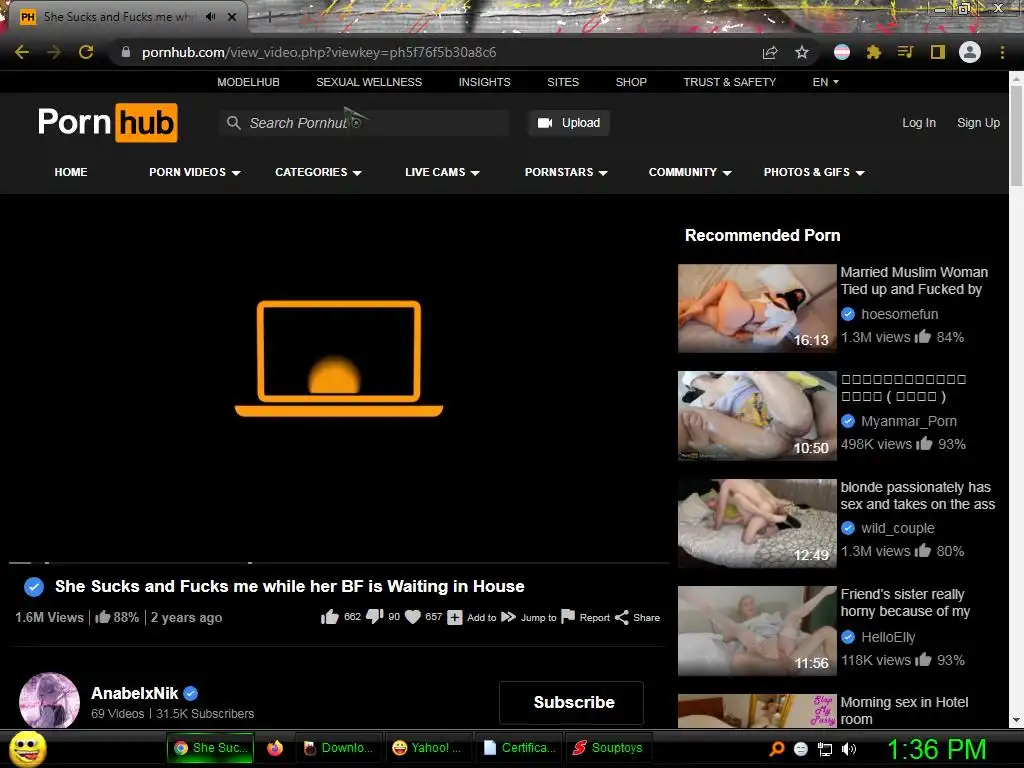Reload the page with the refresh icon
This screenshot has width=1024, height=768.
pyautogui.click(x=86, y=52)
